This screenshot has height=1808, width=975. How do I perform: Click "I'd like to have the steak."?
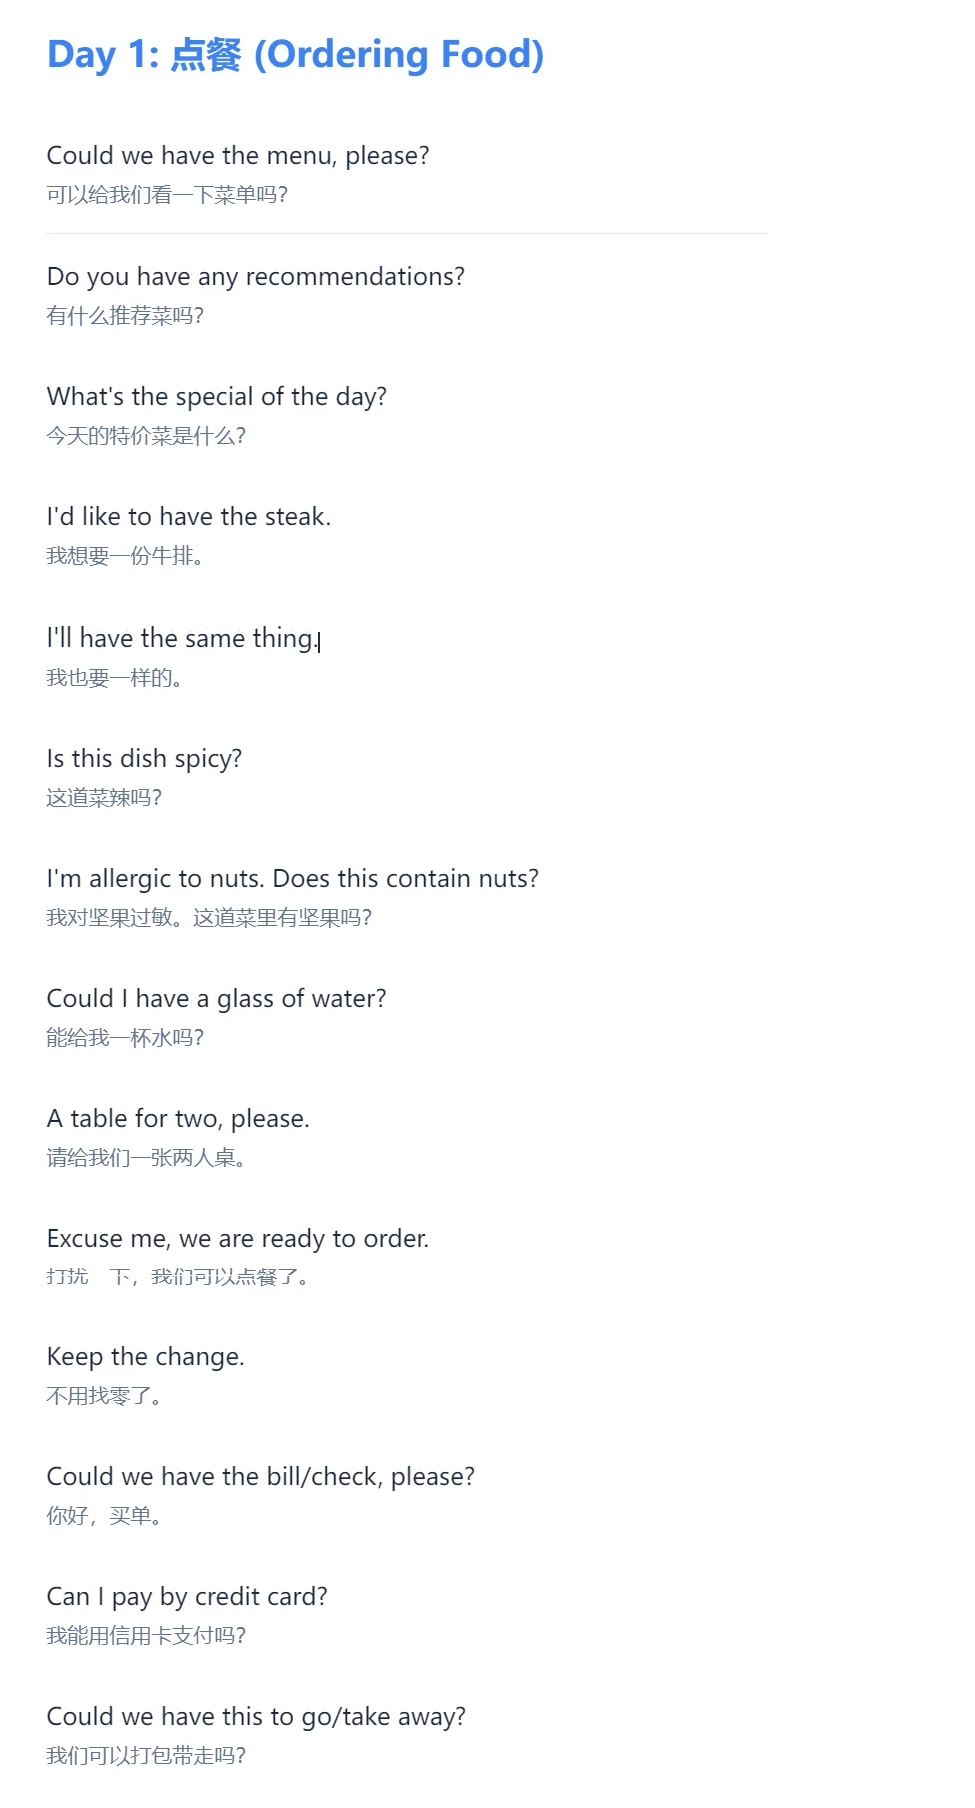tap(189, 517)
